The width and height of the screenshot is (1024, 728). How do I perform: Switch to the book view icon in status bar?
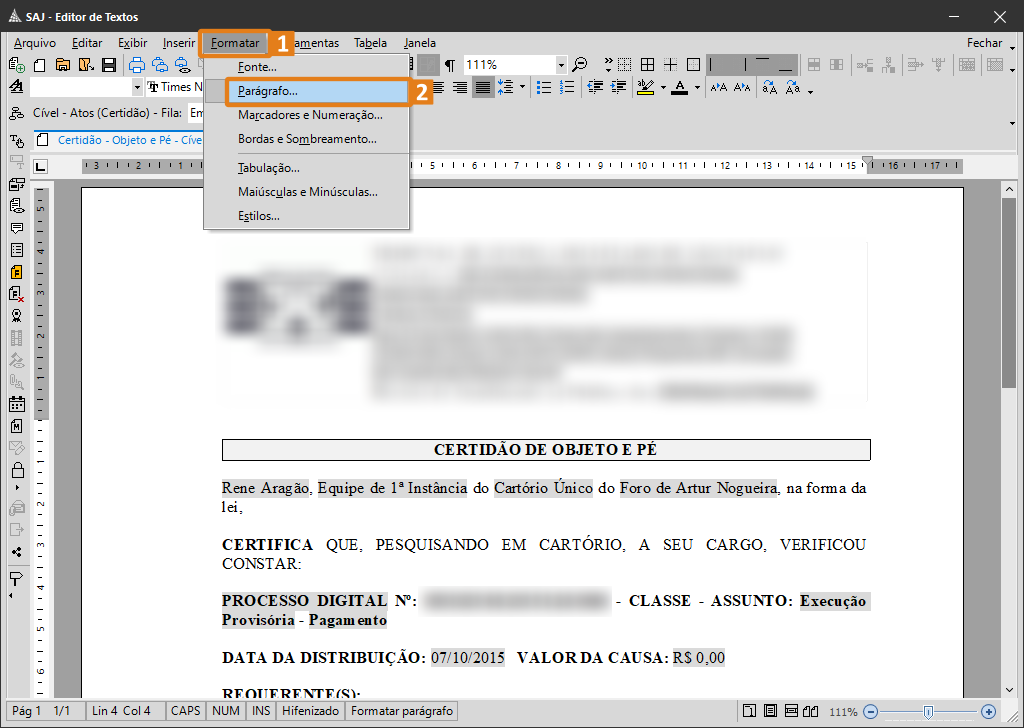point(810,711)
